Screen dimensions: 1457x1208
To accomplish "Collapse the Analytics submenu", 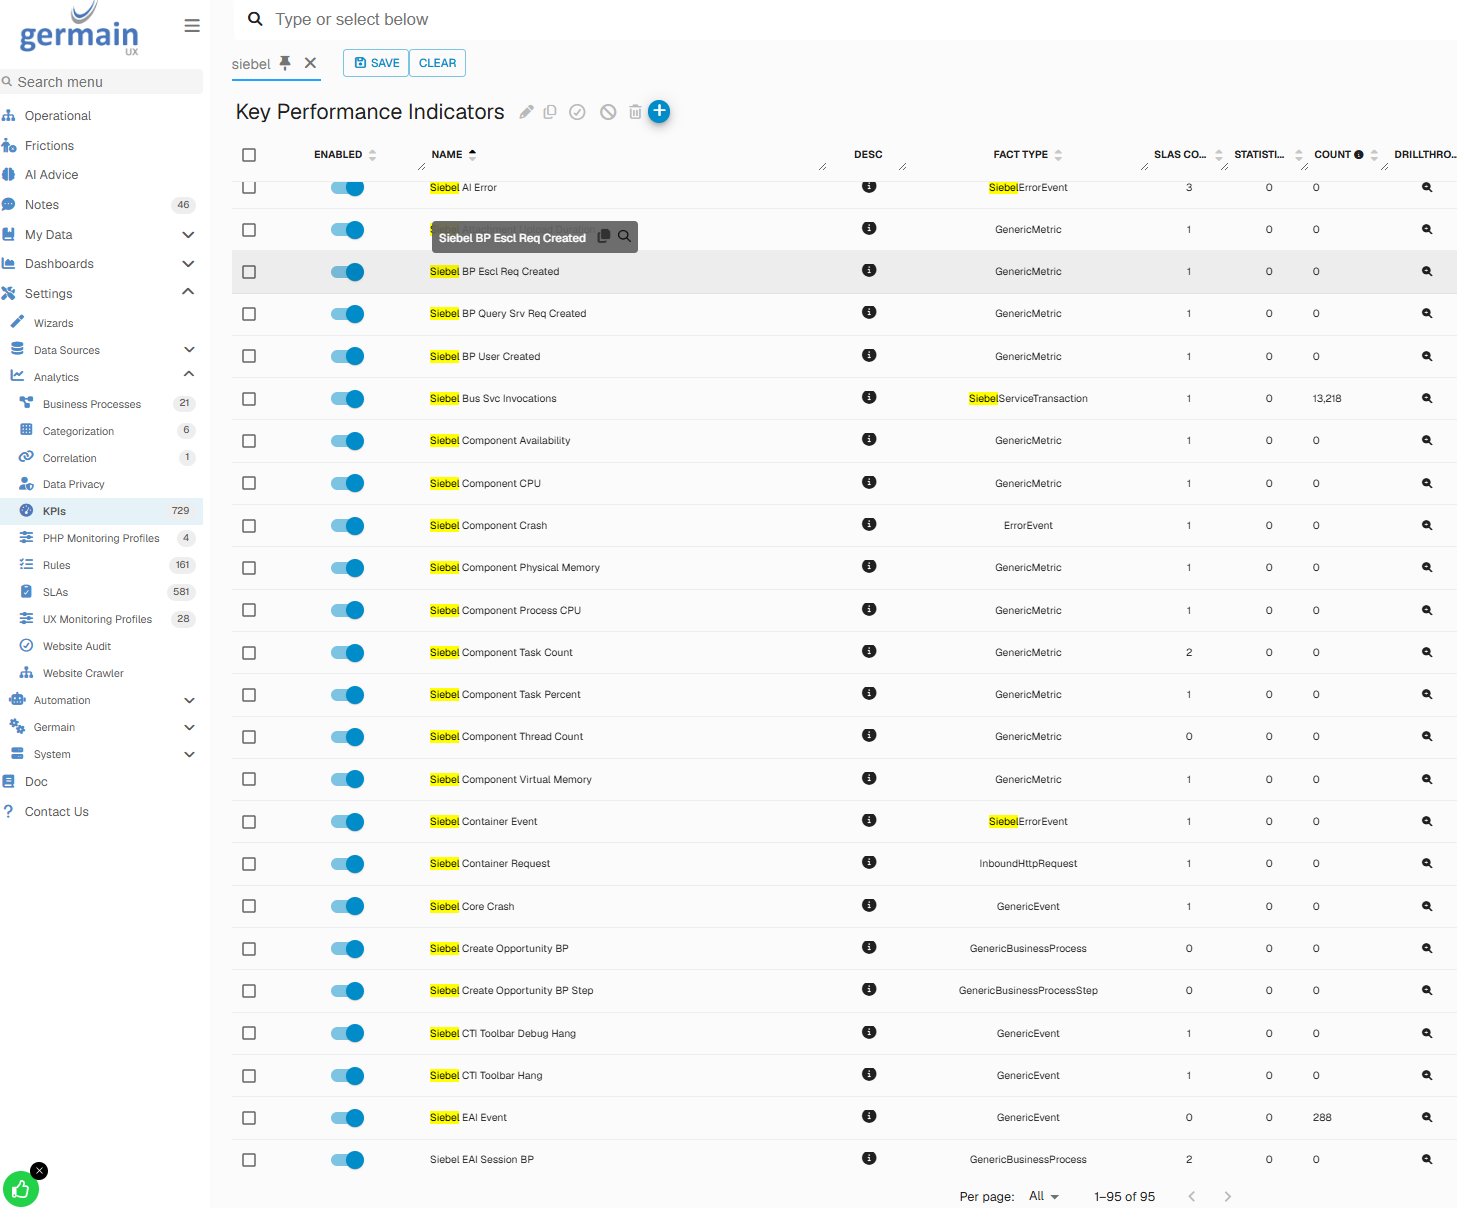I will 189,375.
